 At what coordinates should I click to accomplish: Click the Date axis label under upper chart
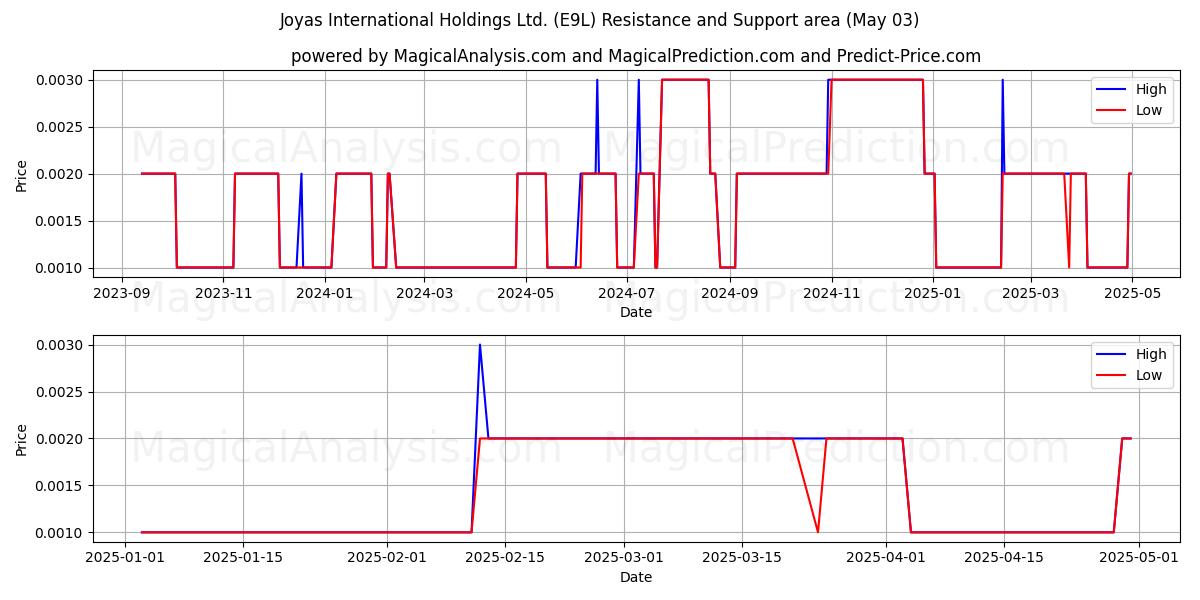coord(636,312)
